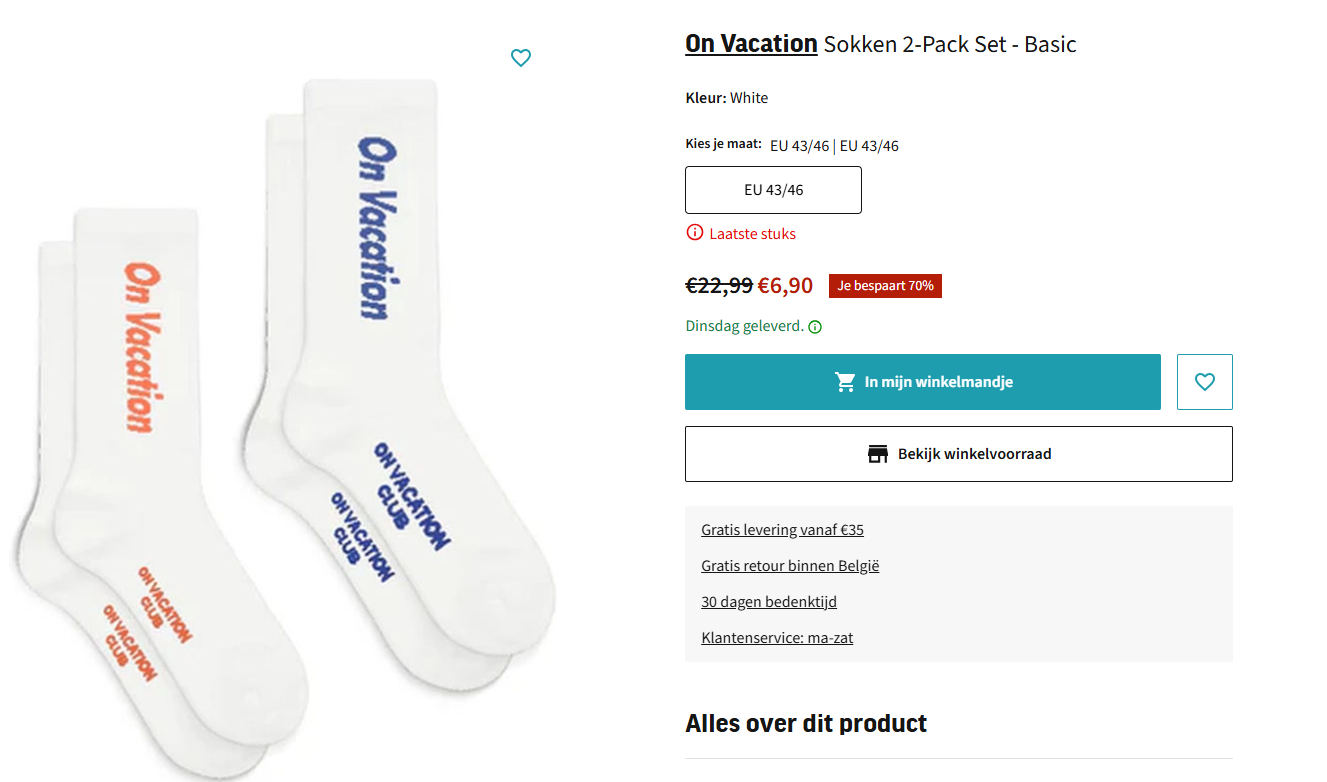Click the 30 dagen bedenktijd link
1327x782 pixels.
pyautogui.click(x=769, y=601)
